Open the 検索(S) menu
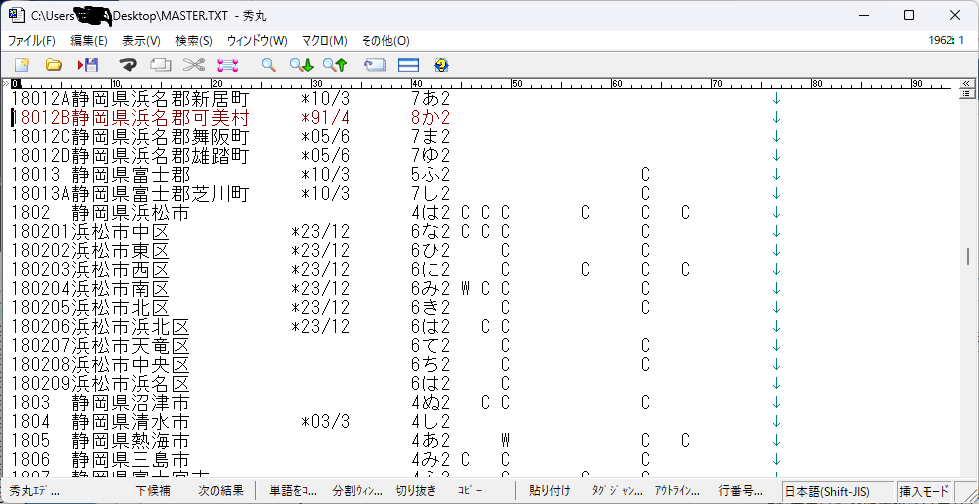 tap(193, 41)
